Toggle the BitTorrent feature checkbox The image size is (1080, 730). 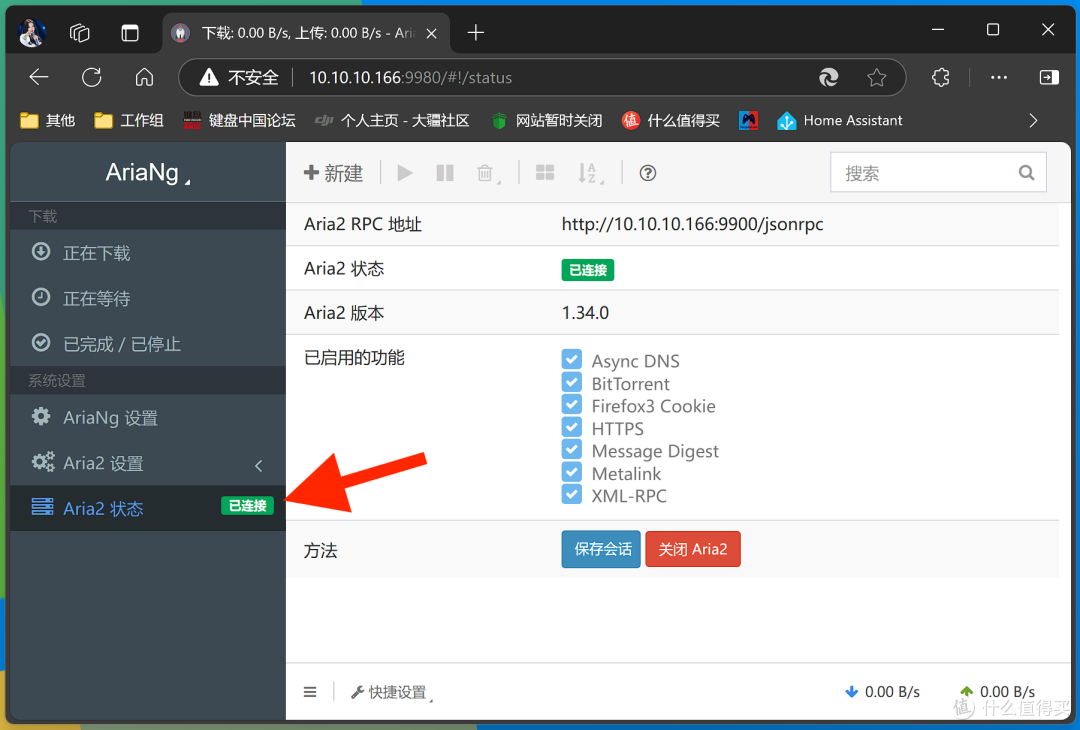click(x=571, y=382)
